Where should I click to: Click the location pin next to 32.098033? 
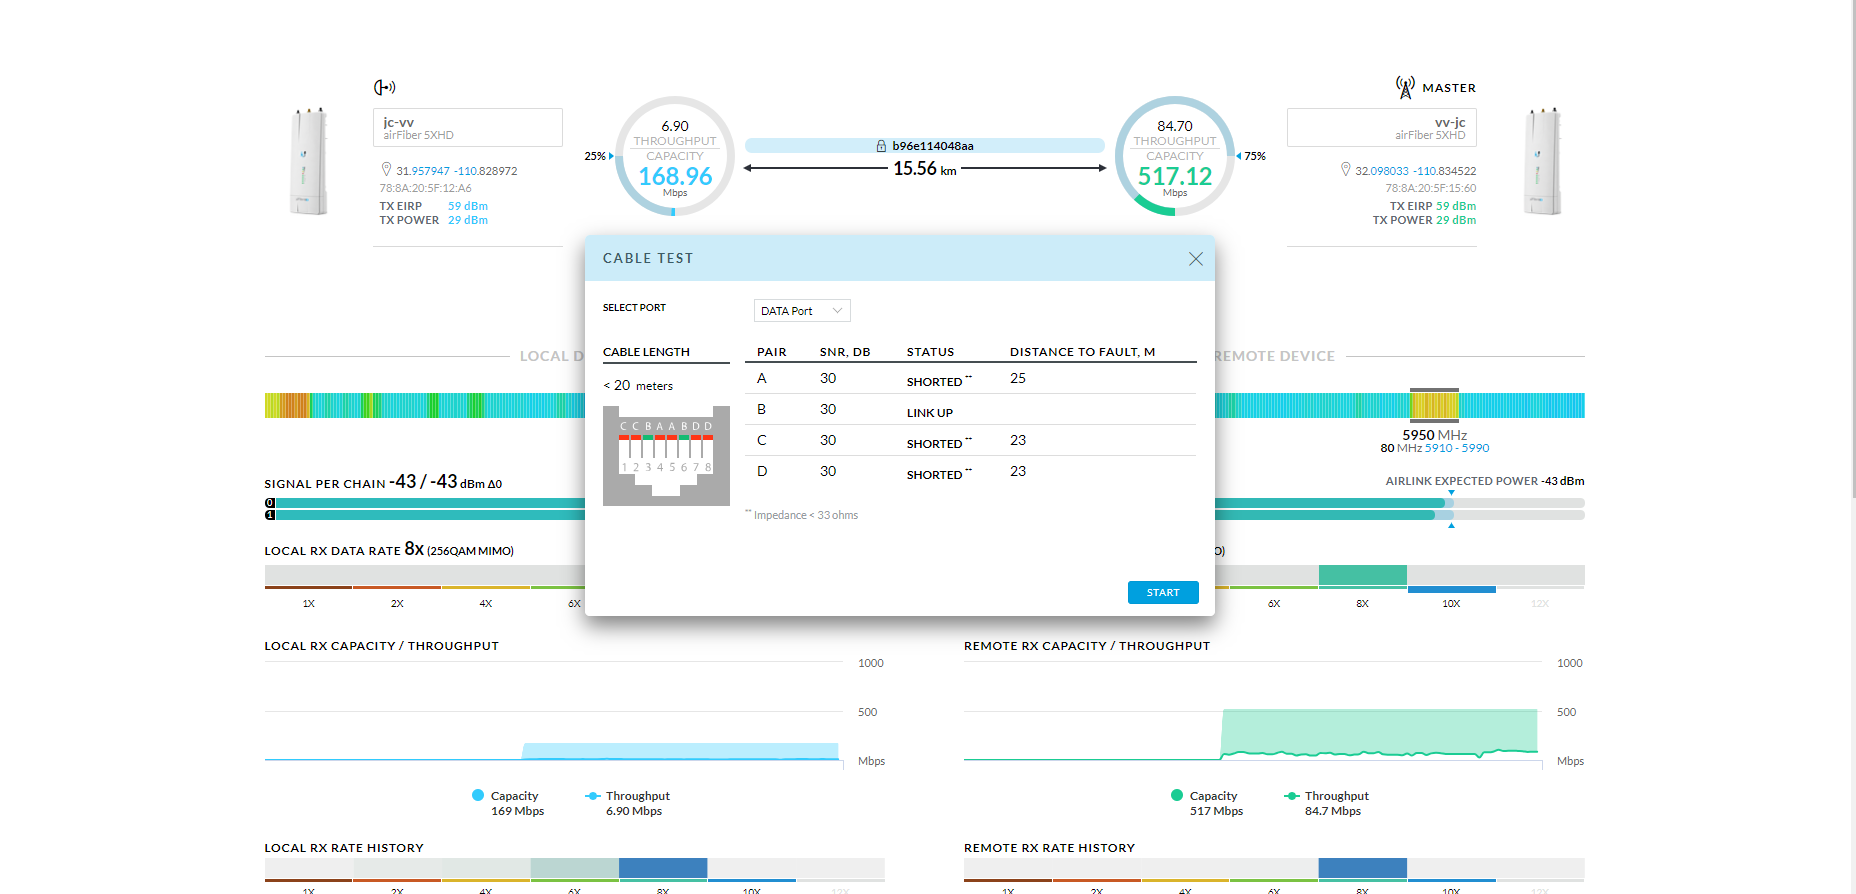pyautogui.click(x=1345, y=170)
